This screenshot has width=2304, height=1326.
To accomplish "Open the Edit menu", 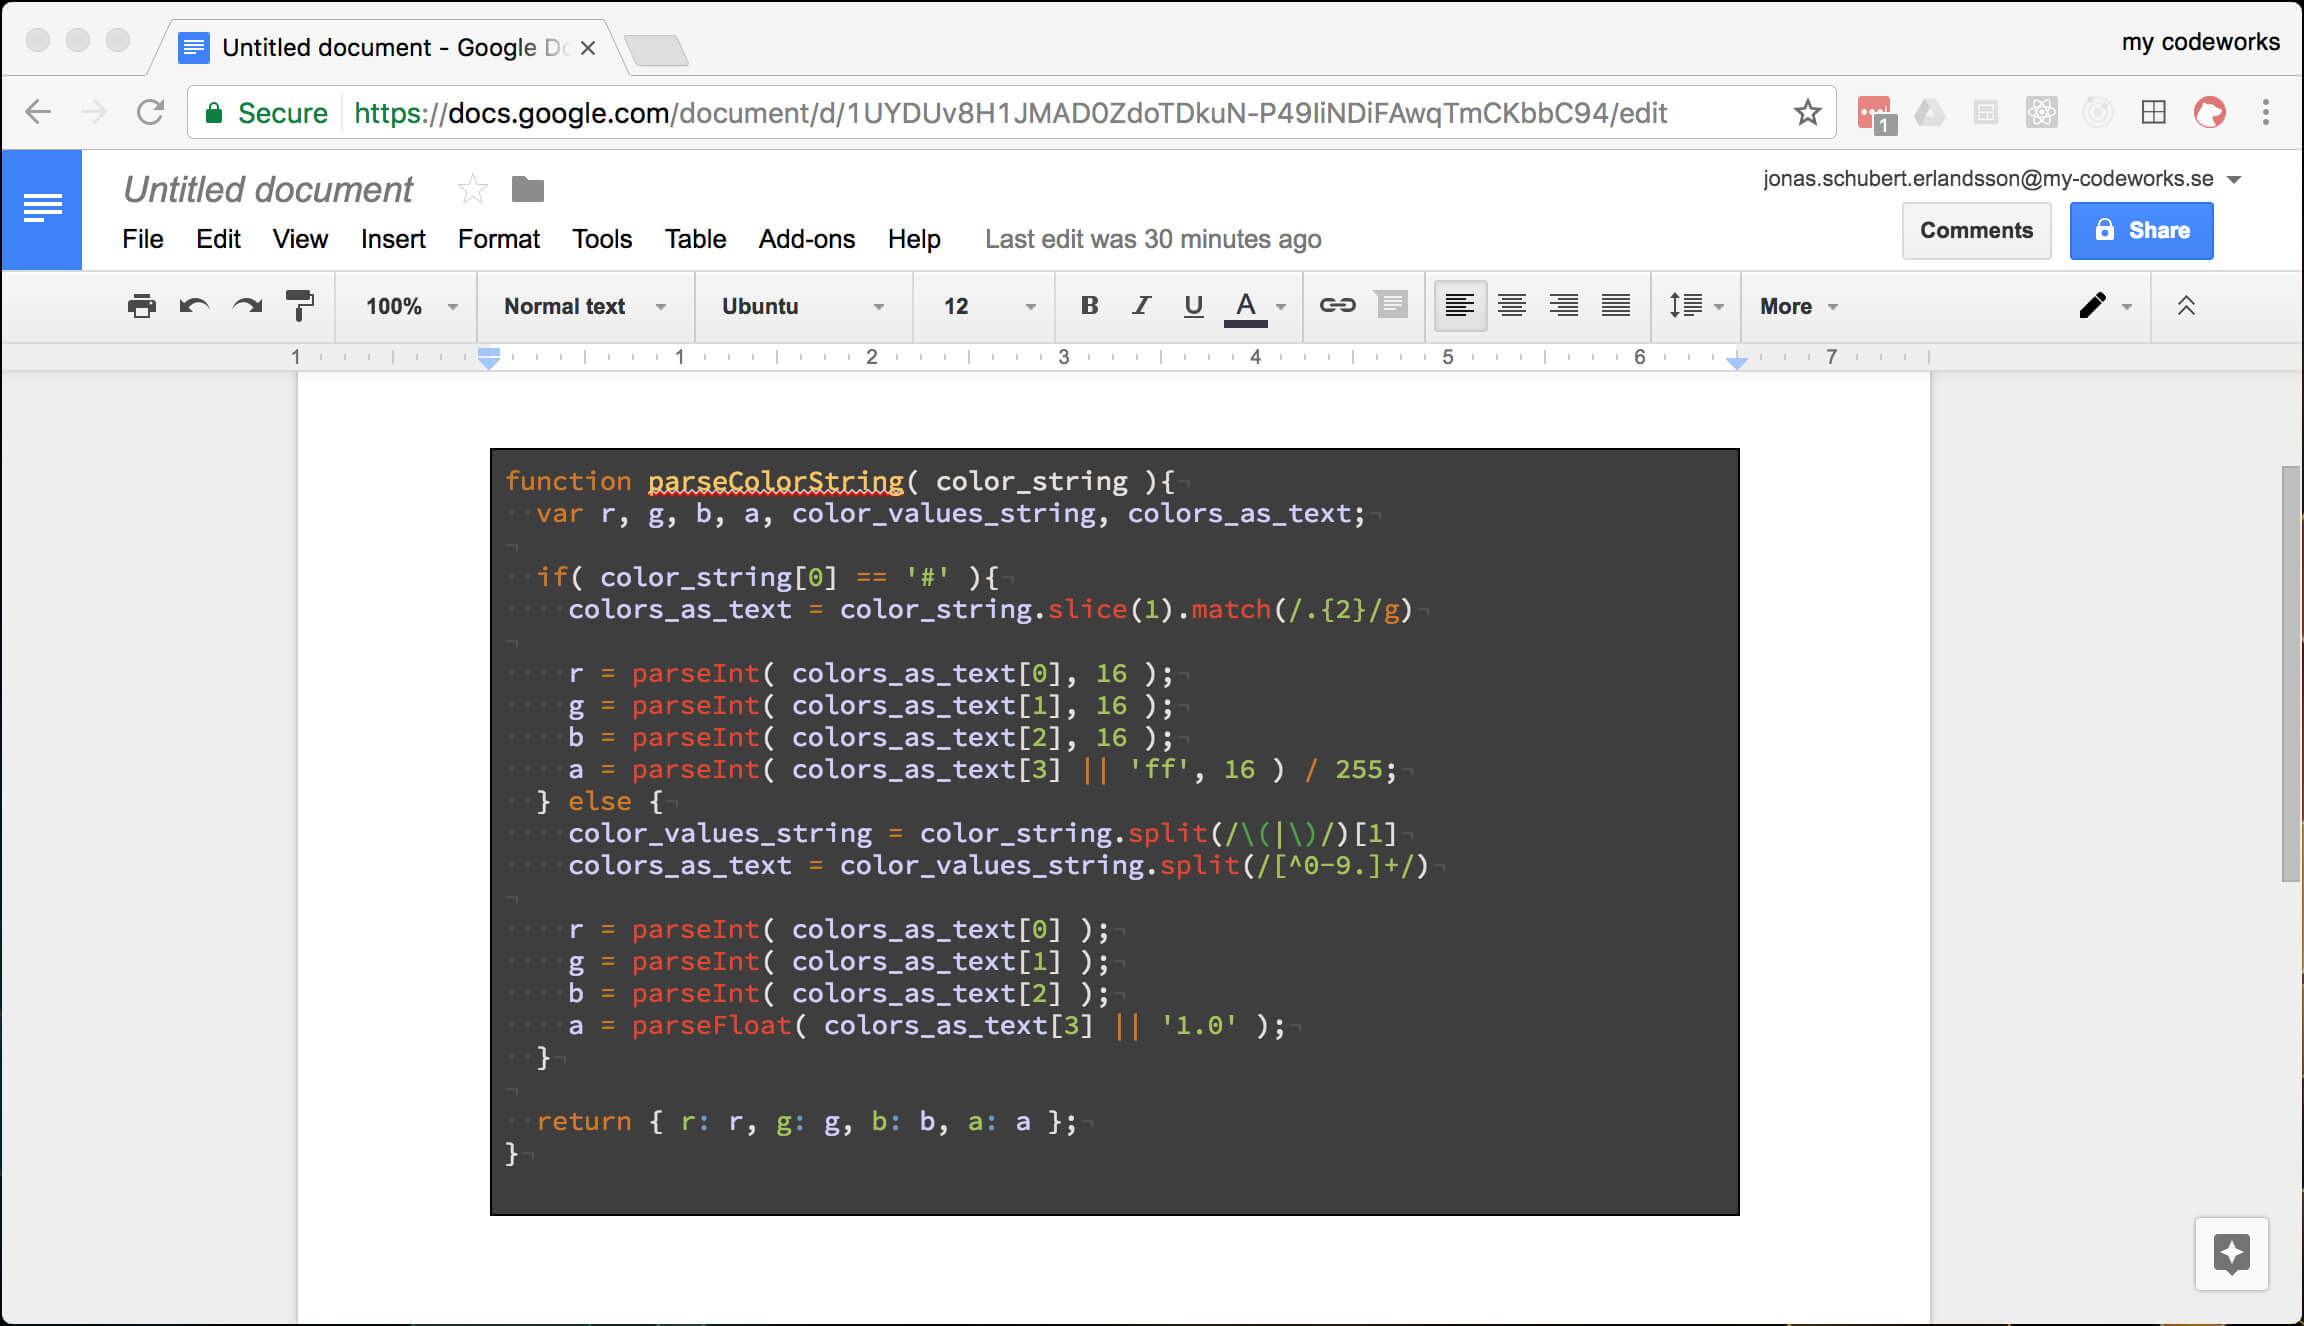I will 218,239.
